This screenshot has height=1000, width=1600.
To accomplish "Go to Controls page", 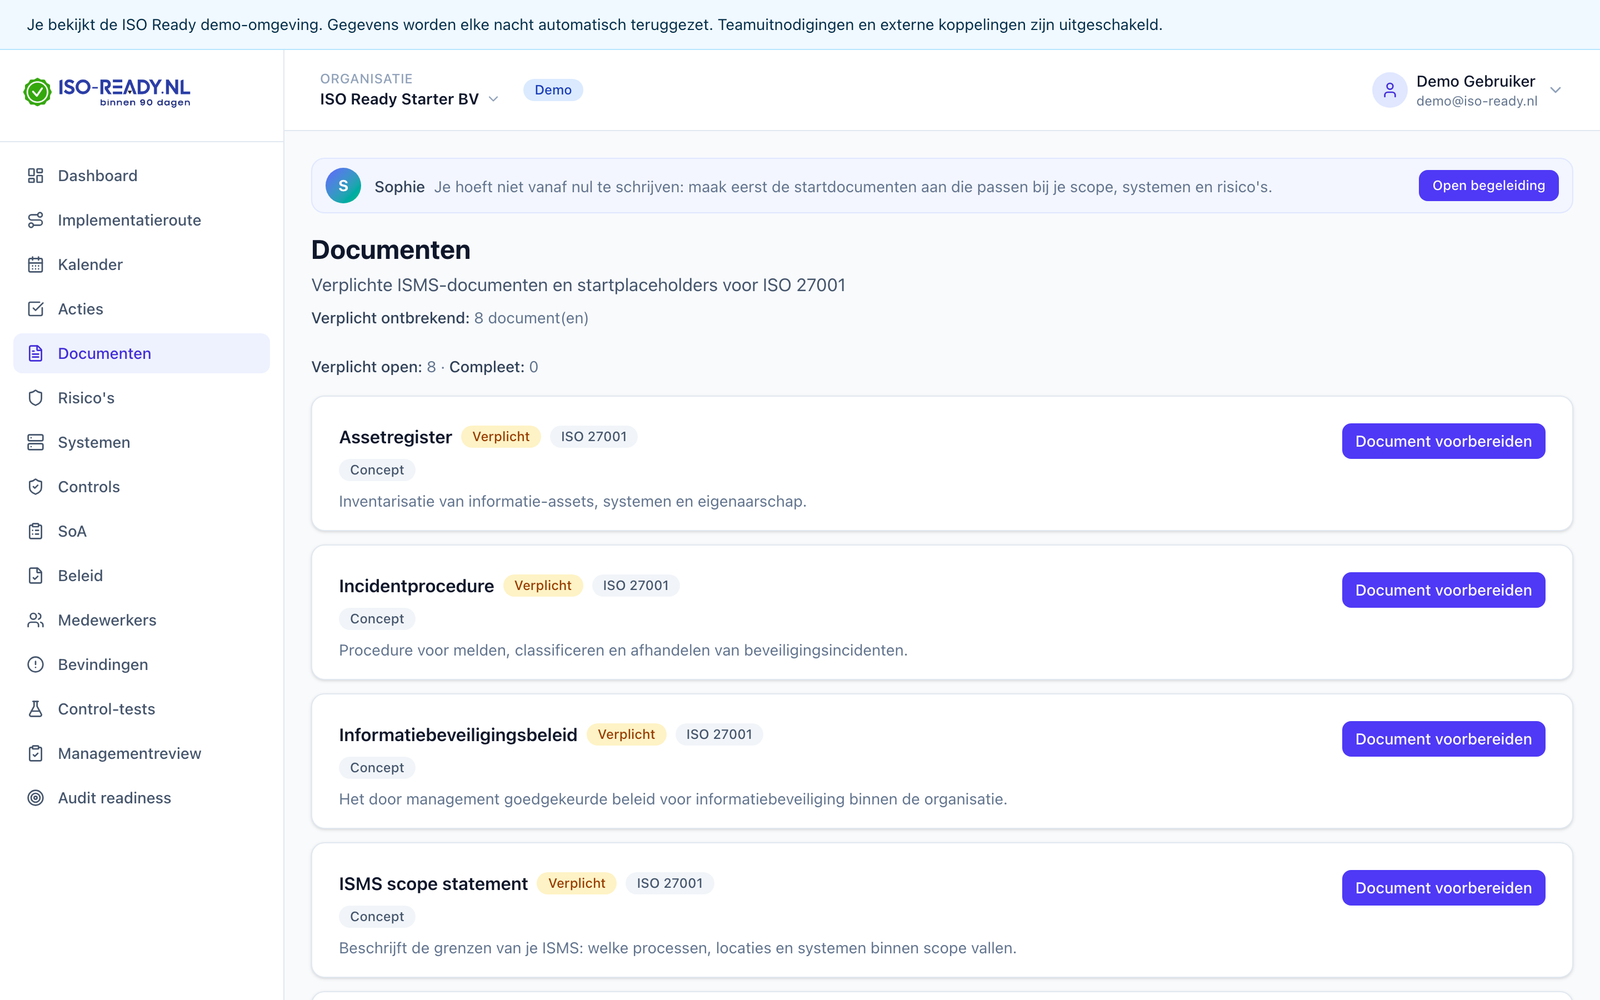I will (141, 487).
